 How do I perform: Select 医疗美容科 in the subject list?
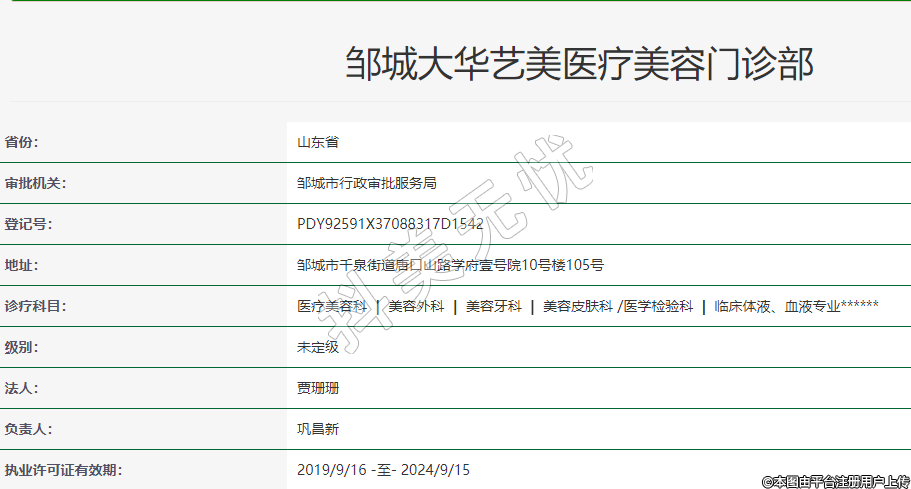[x=332, y=306]
